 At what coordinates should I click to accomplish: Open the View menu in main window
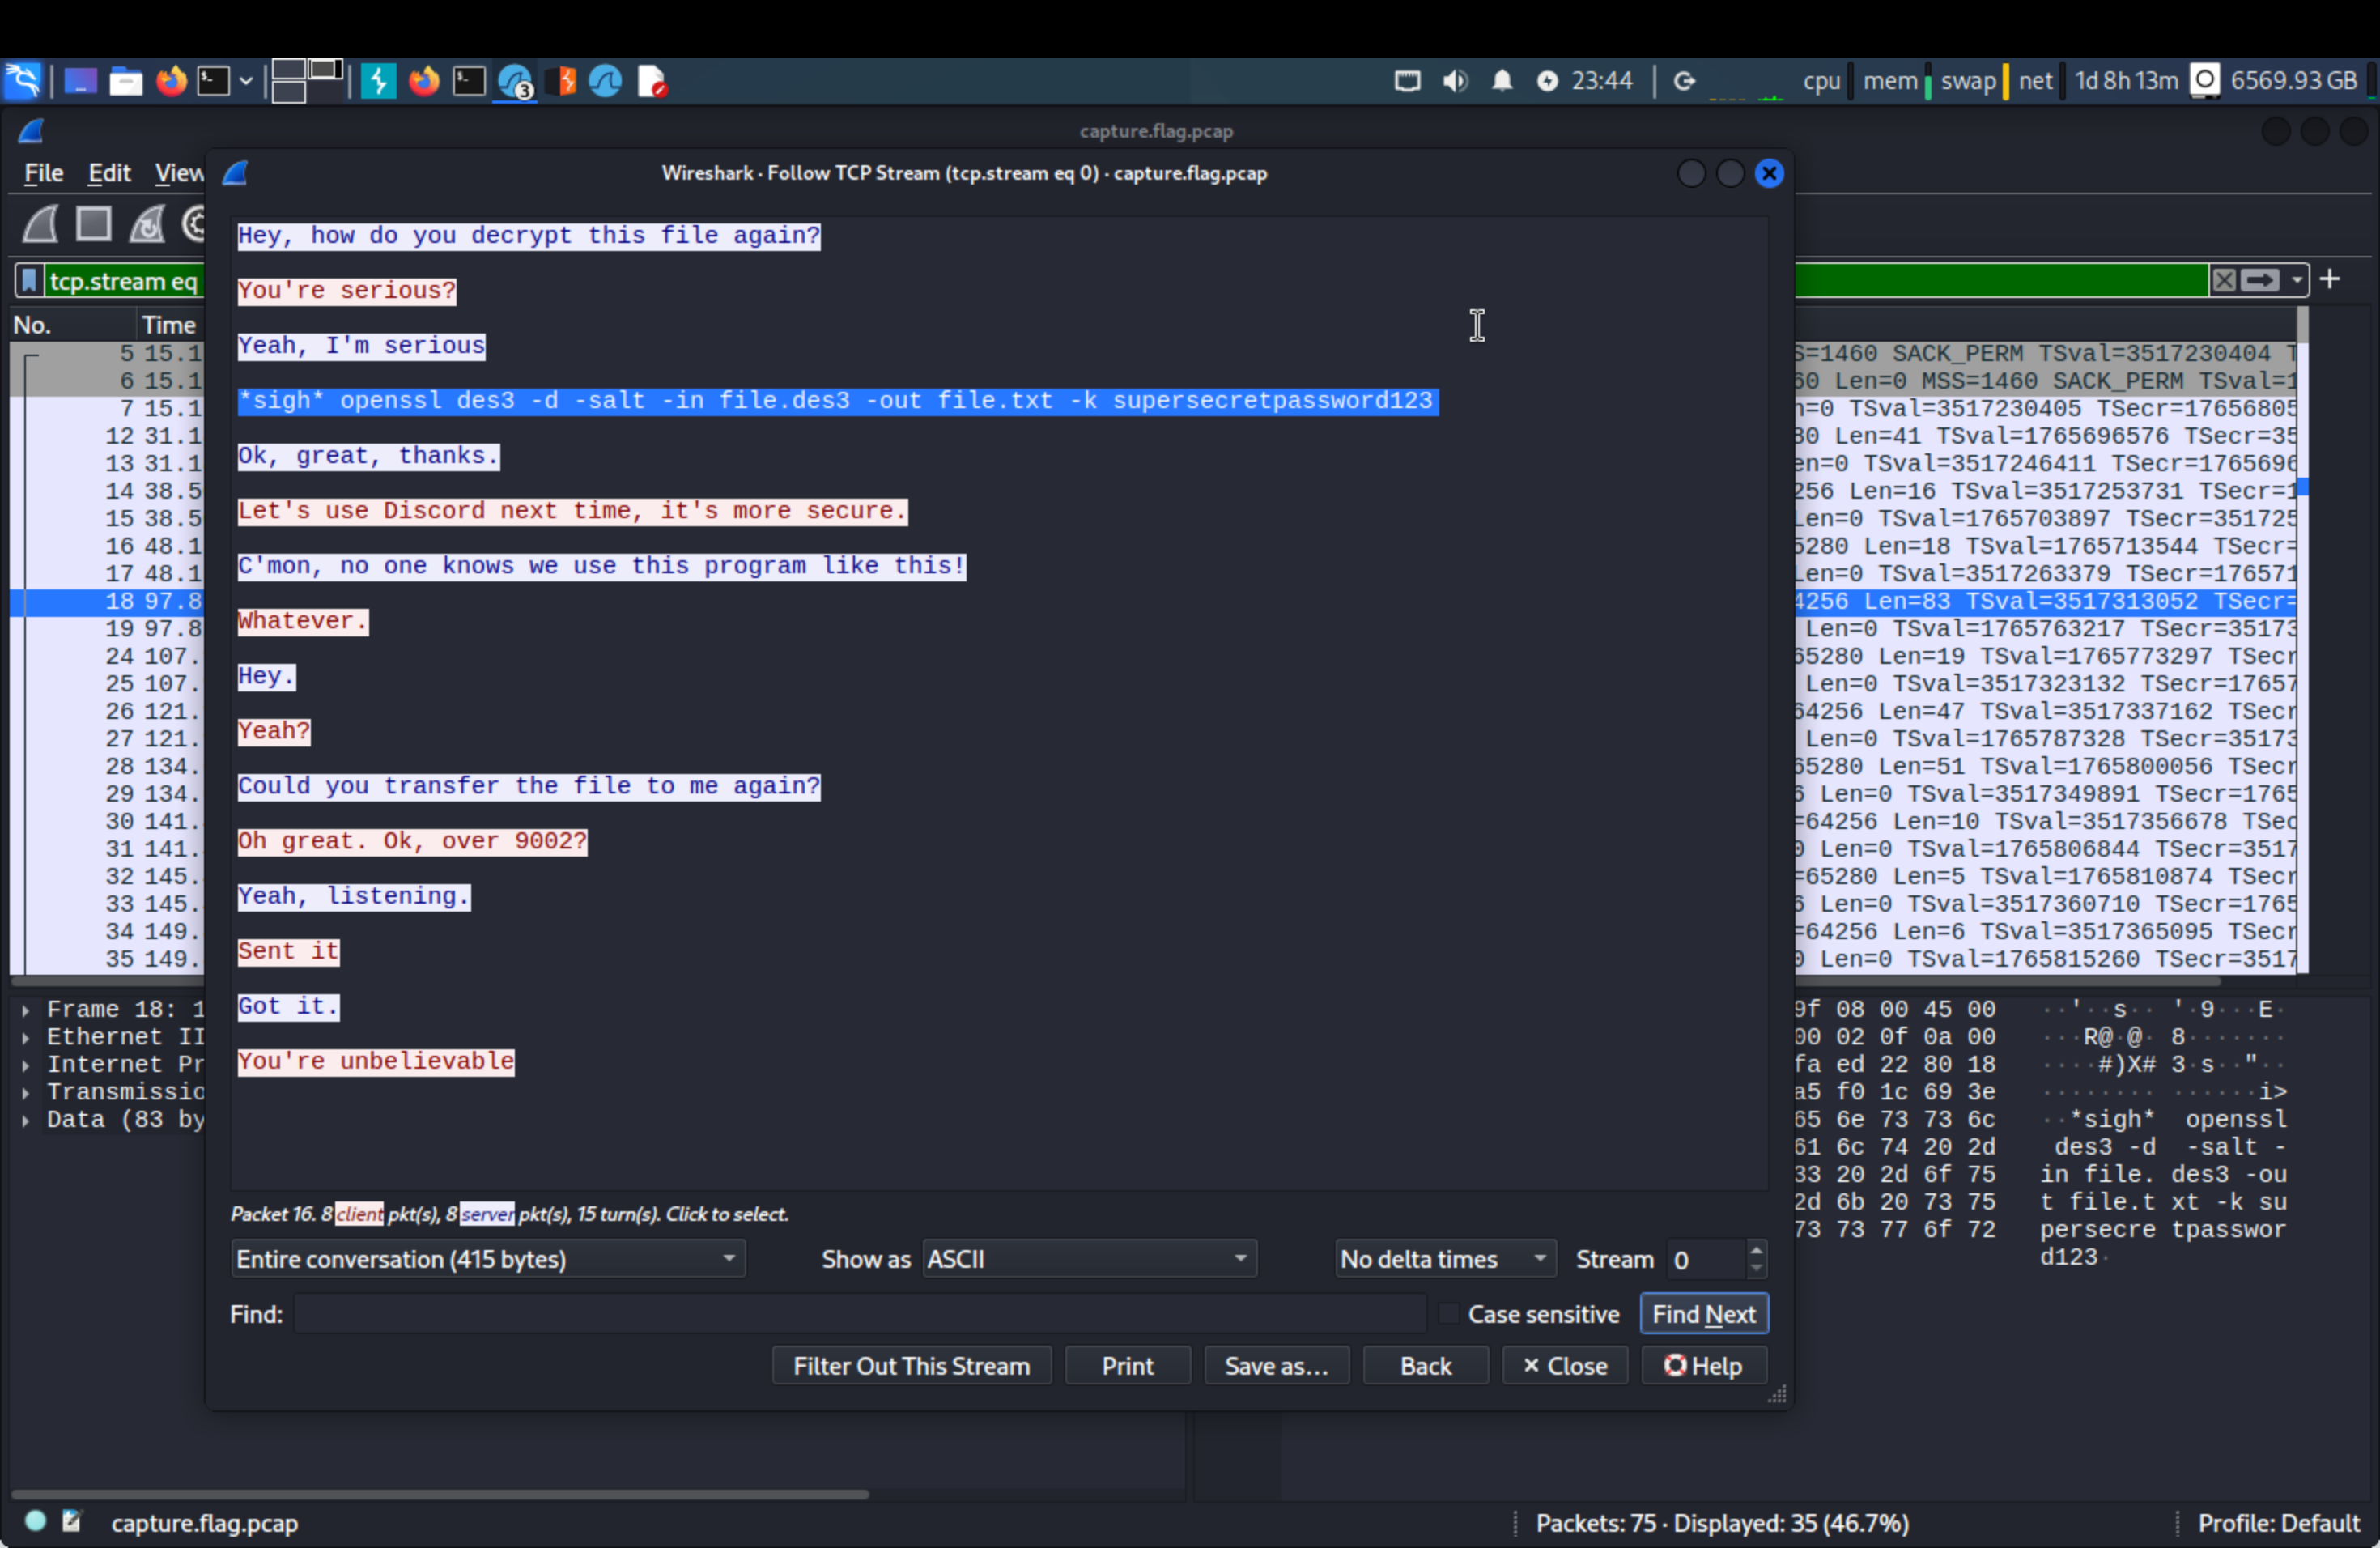pyautogui.click(x=179, y=173)
